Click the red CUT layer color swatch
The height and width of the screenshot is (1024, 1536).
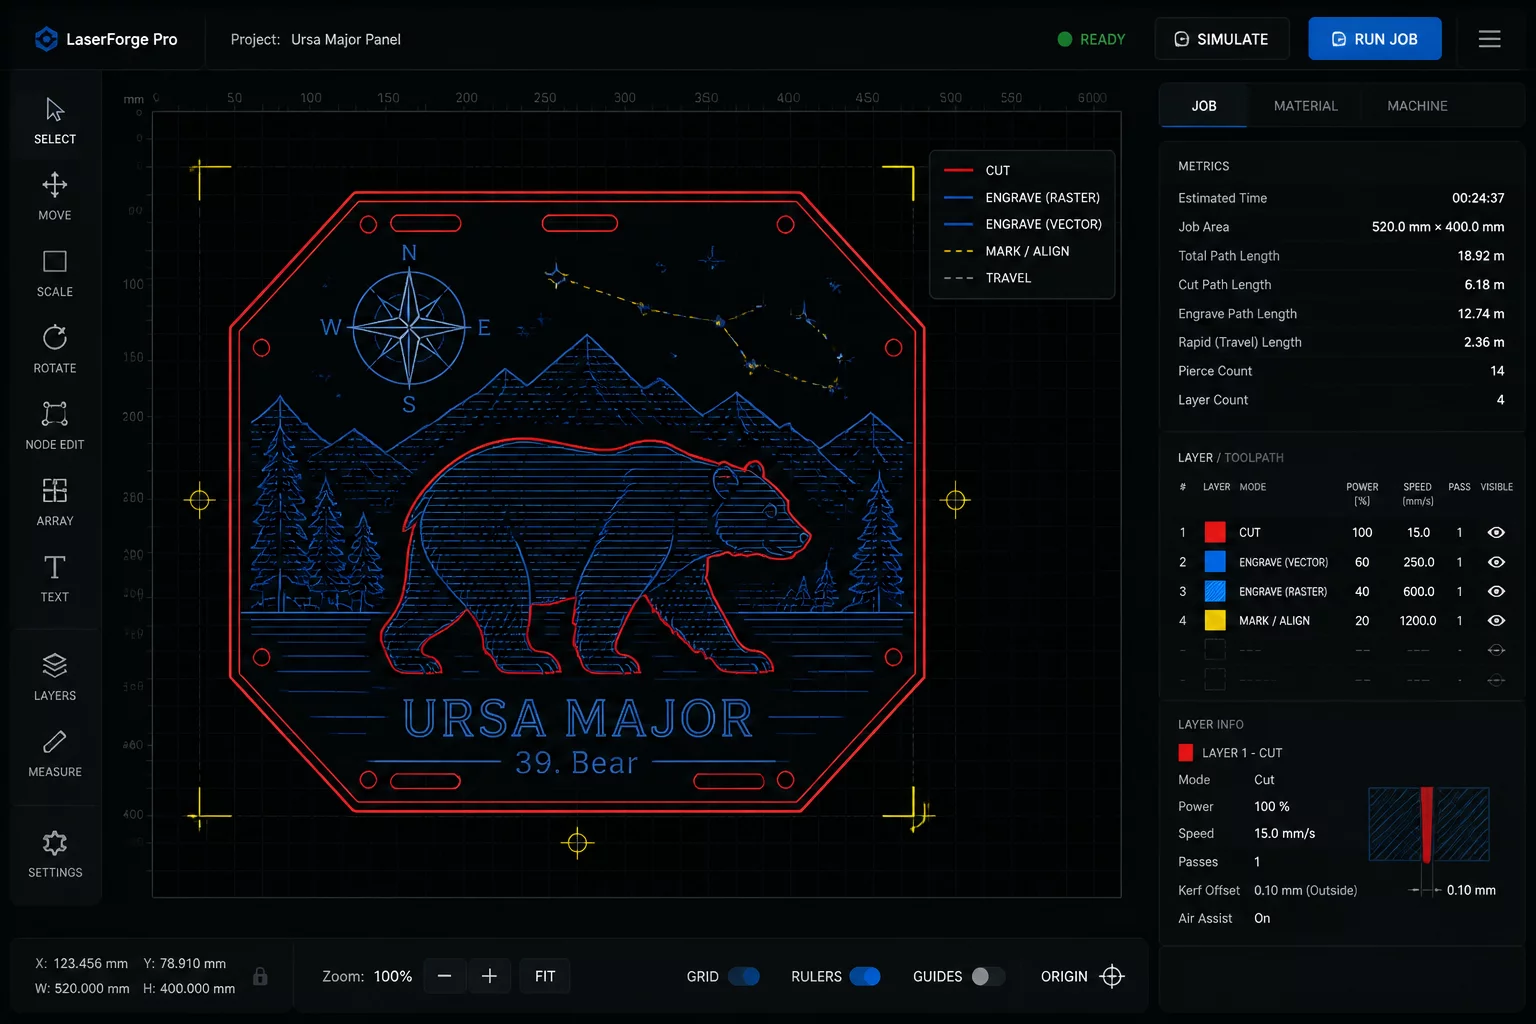tap(1215, 532)
